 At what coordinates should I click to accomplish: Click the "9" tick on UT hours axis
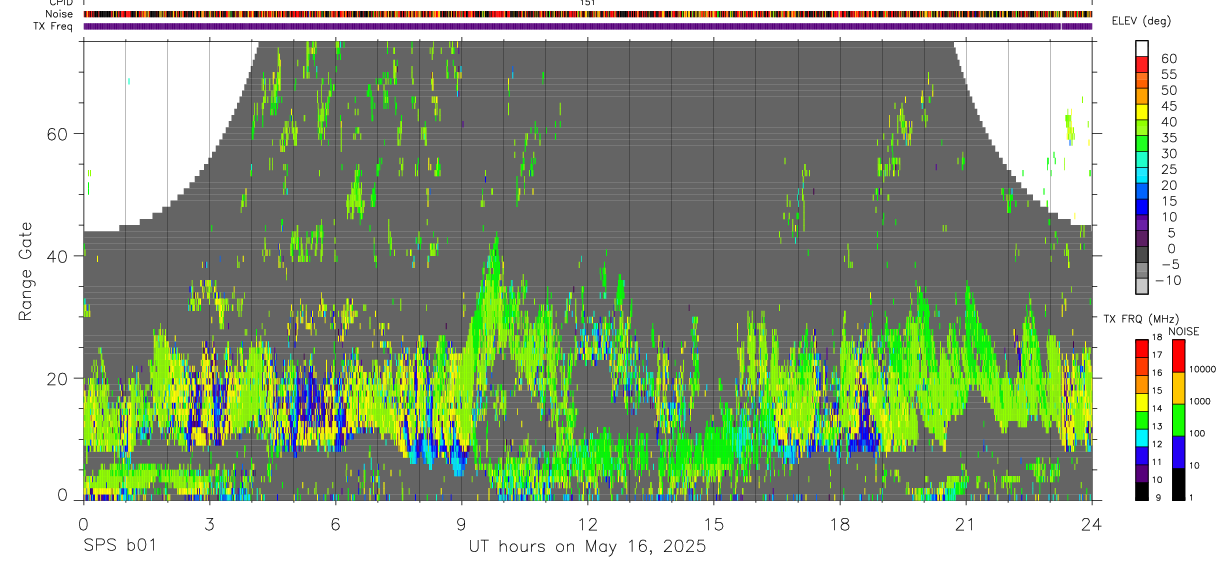click(x=461, y=523)
